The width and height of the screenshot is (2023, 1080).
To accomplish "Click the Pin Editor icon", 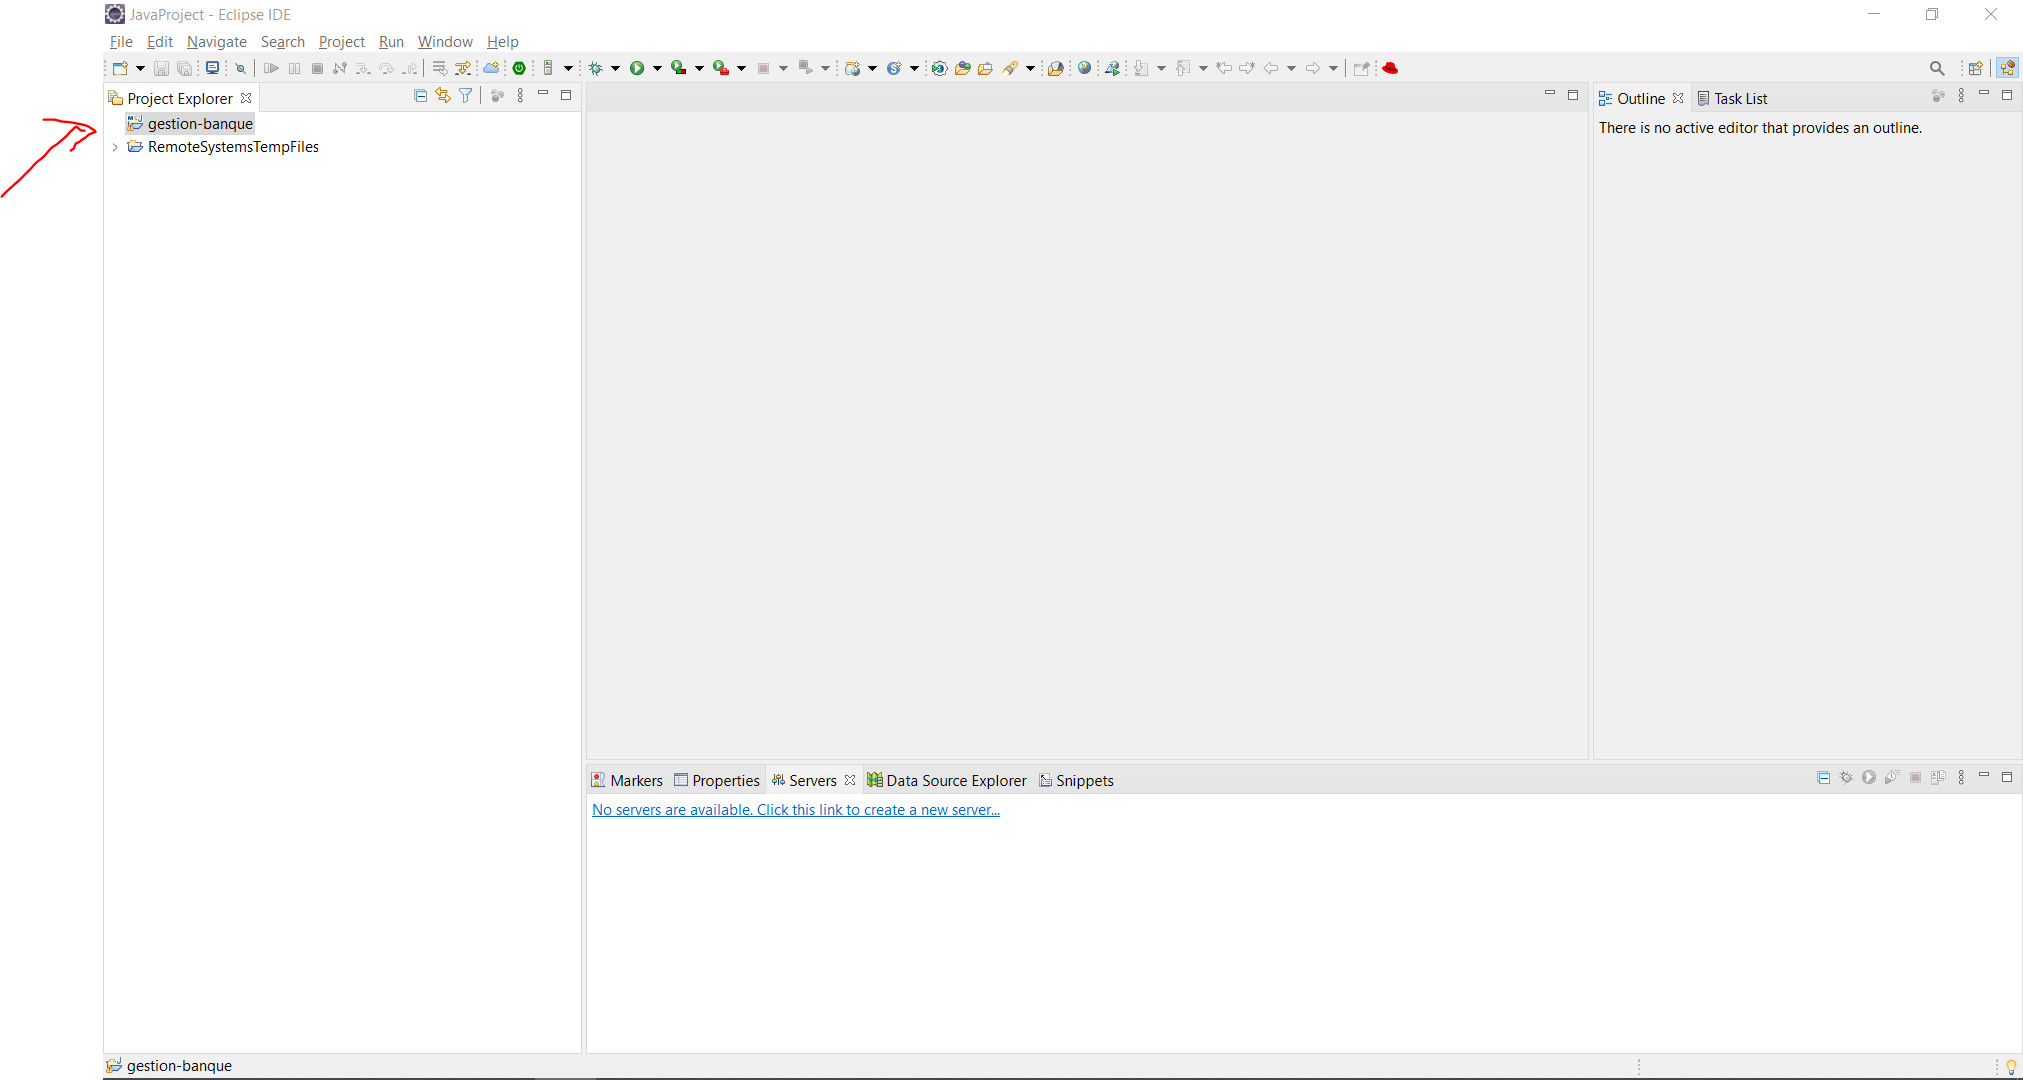I will (1361, 68).
